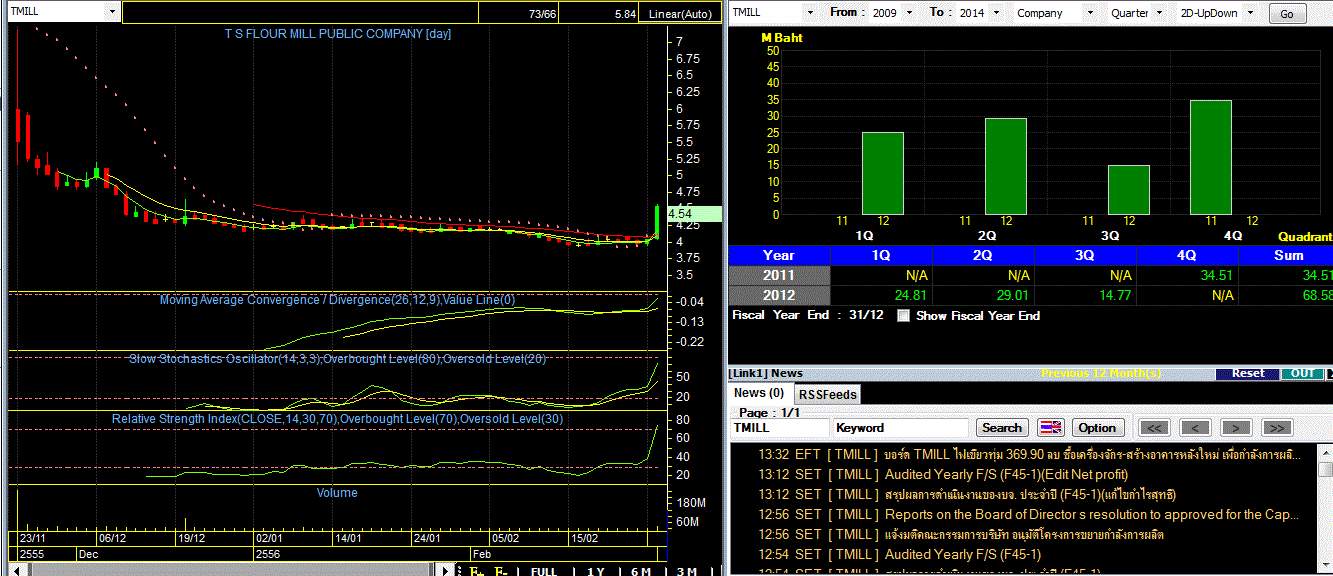Click the F- zoom-out chart icon
The image size is (1333, 576).
tap(501, 571)
